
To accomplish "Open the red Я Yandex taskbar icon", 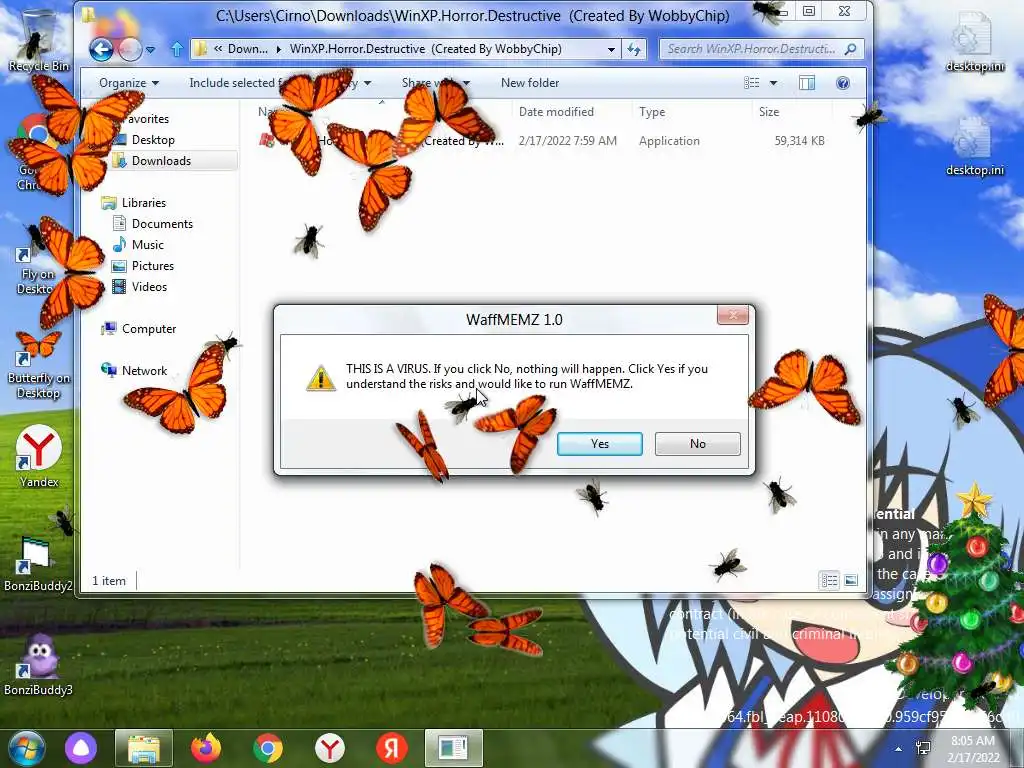I will coord(392,748).
